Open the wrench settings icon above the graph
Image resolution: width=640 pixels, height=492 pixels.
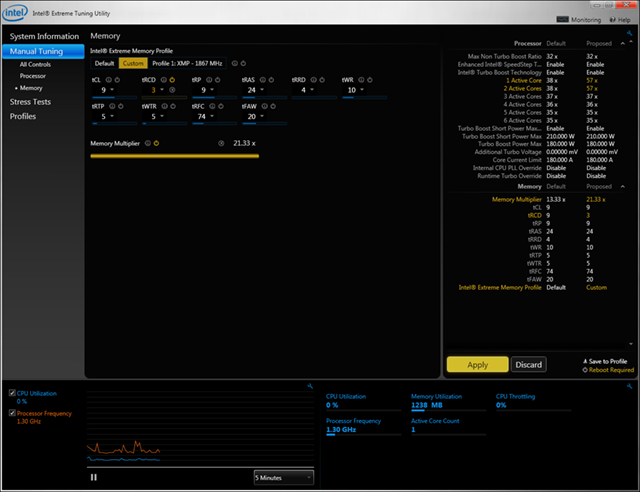(x=310, y=386)
